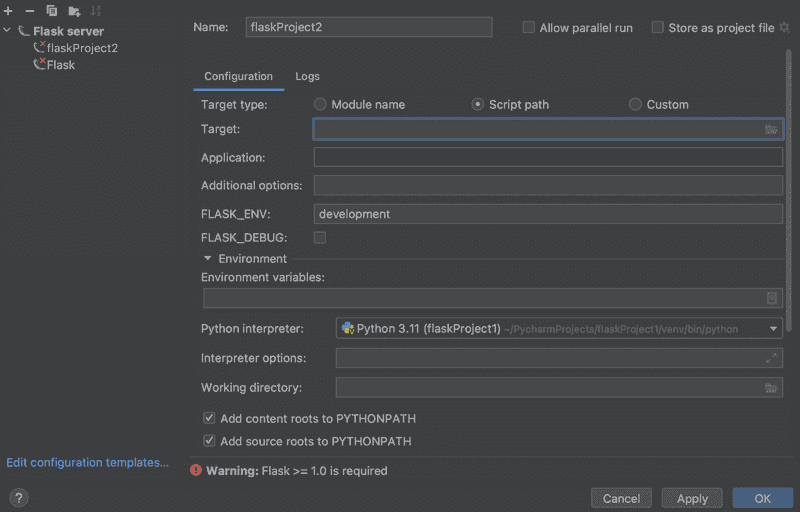Select the Flask configuration in tree
Screen dimensions: 800x512
pos(54,65)
